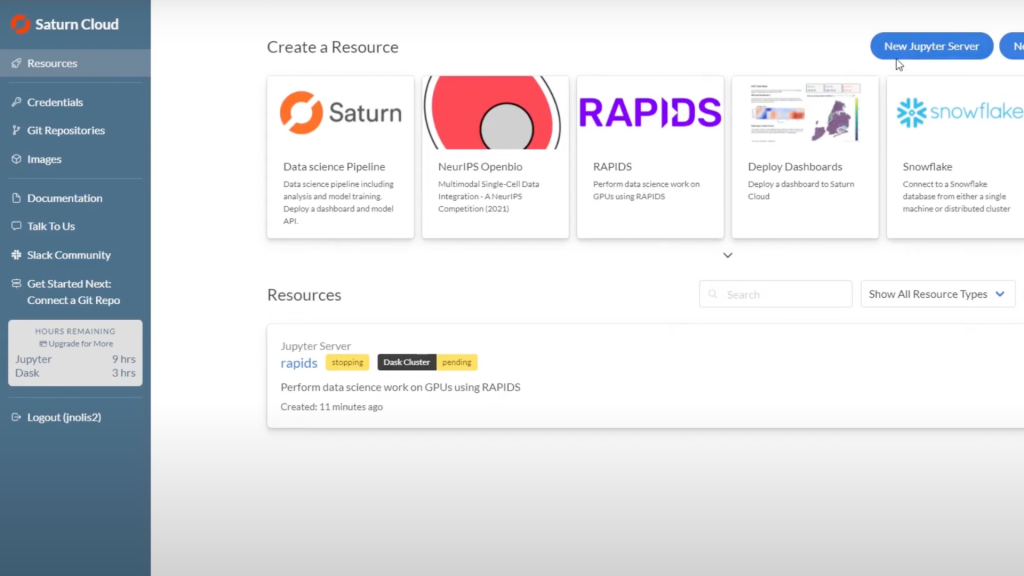Click the stopping status badge on rapids
The image size is (1024, 576).
[x=347, y=362]
